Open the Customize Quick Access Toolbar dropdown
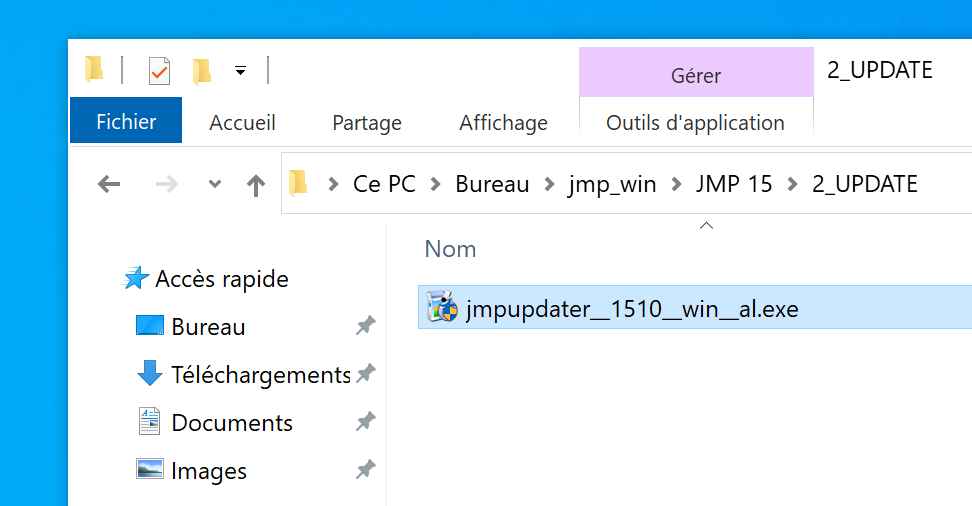 [240, 70]
